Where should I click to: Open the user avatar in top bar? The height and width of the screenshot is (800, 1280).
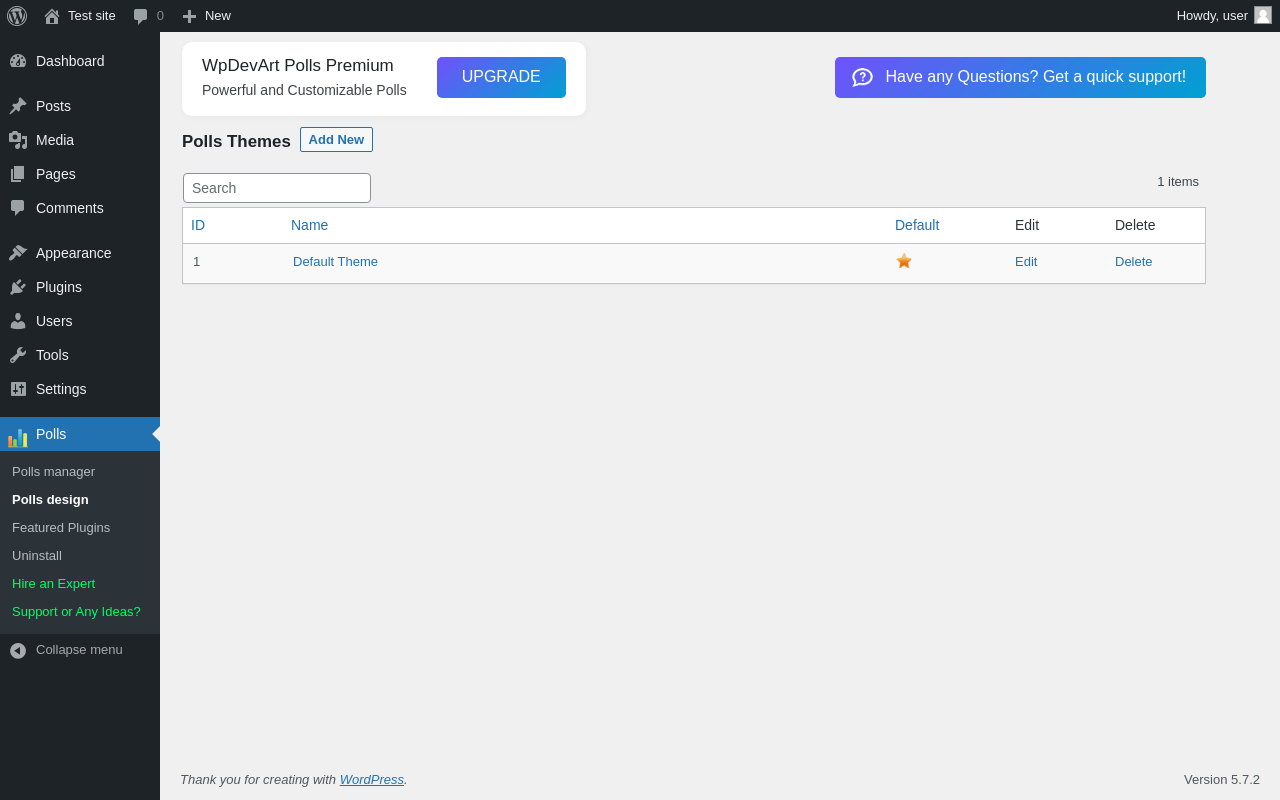(1263, 15)
